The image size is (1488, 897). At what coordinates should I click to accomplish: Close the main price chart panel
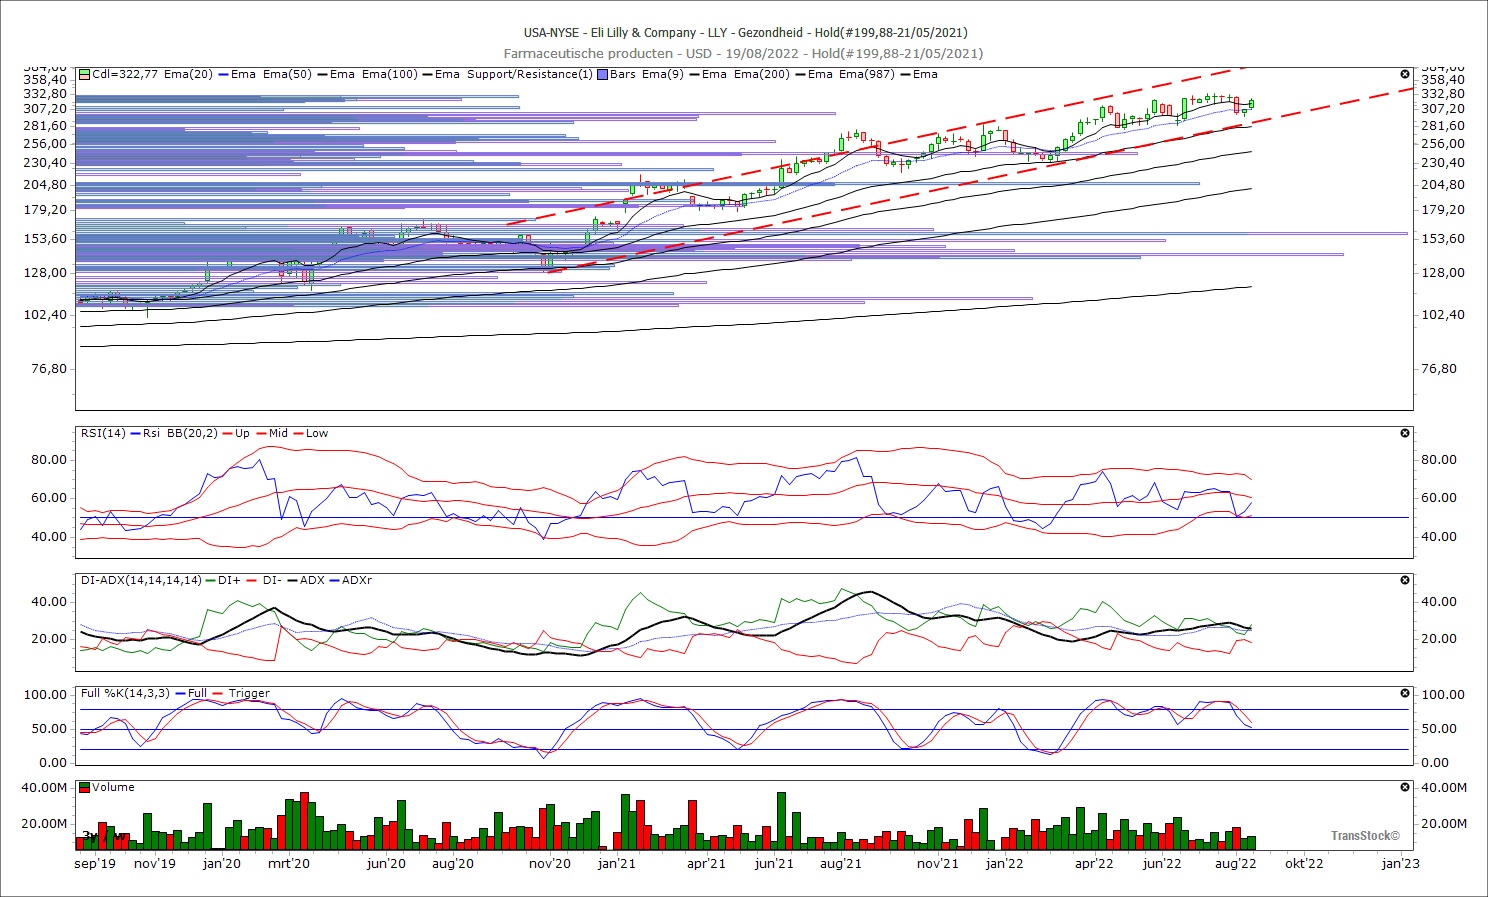point(1405,74)
